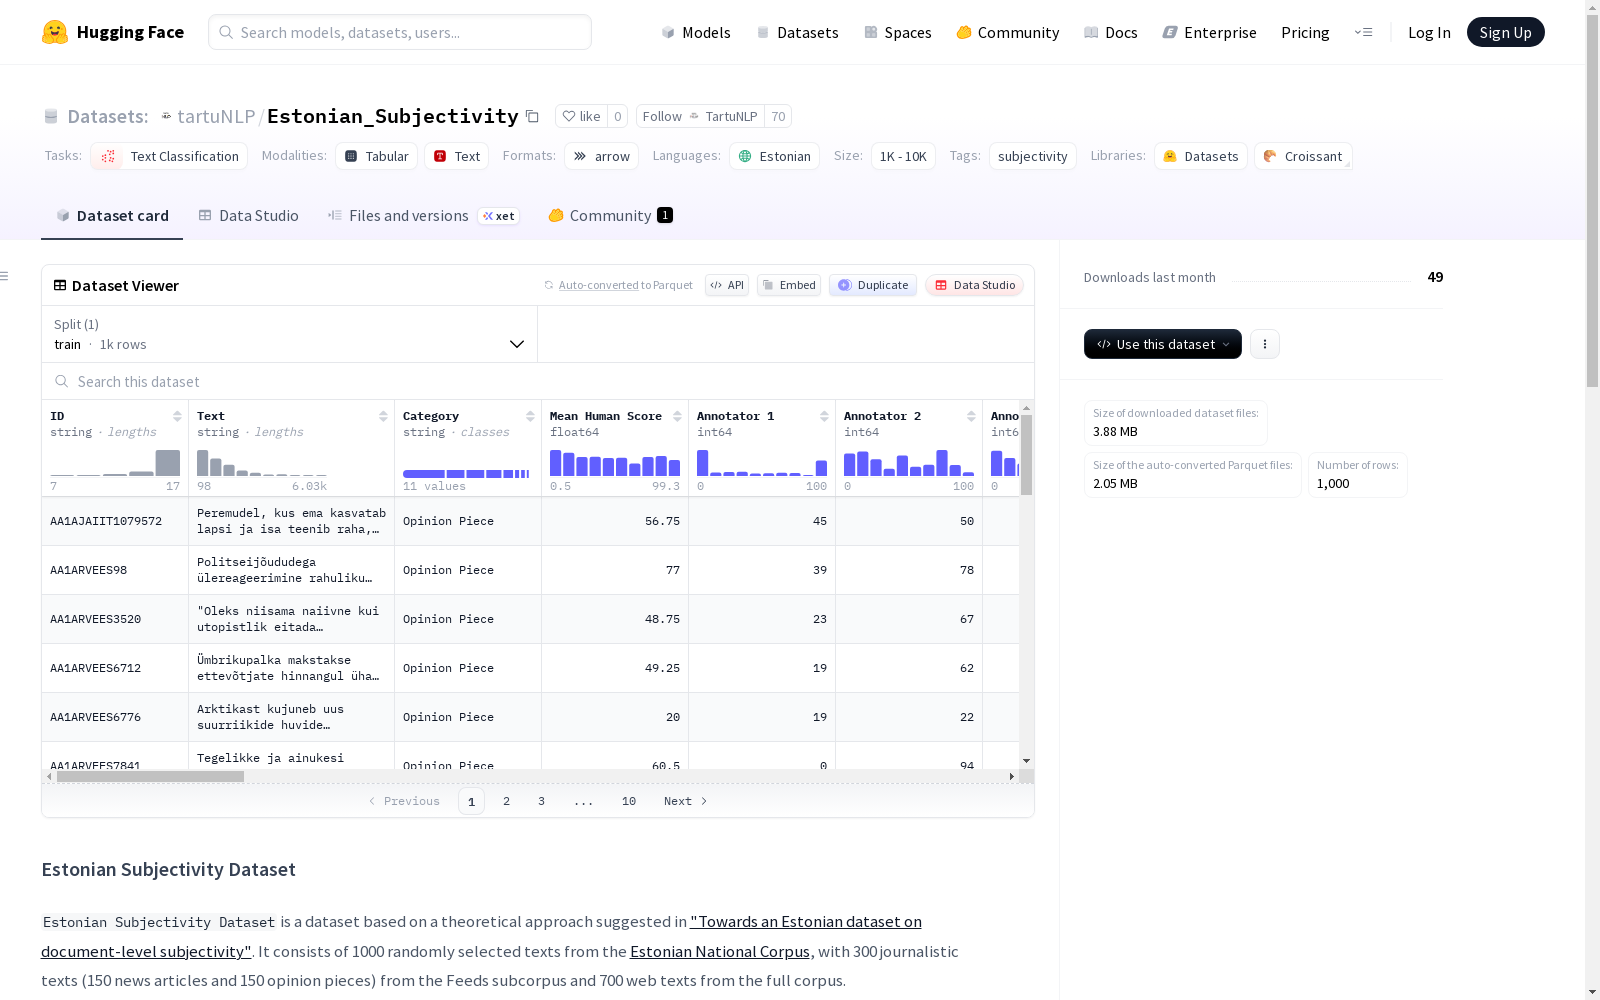The width and height of the screenshot is (1600, 1000).
Task: Open the navigation overflow menu icon
Action: click(1363, 32)
